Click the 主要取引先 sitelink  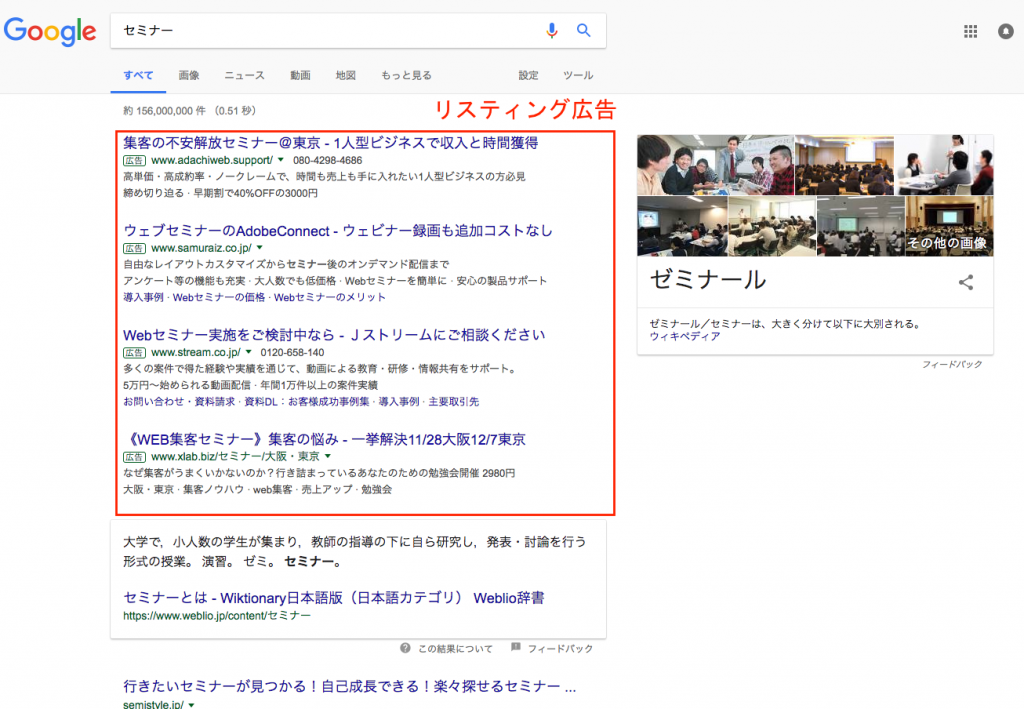click(x=454, y=402)
